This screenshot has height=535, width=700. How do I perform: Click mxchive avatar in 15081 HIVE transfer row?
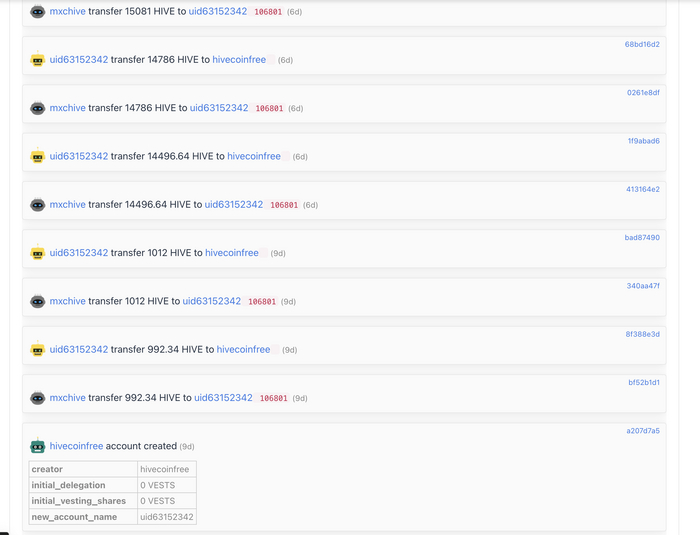coord(38,12)
